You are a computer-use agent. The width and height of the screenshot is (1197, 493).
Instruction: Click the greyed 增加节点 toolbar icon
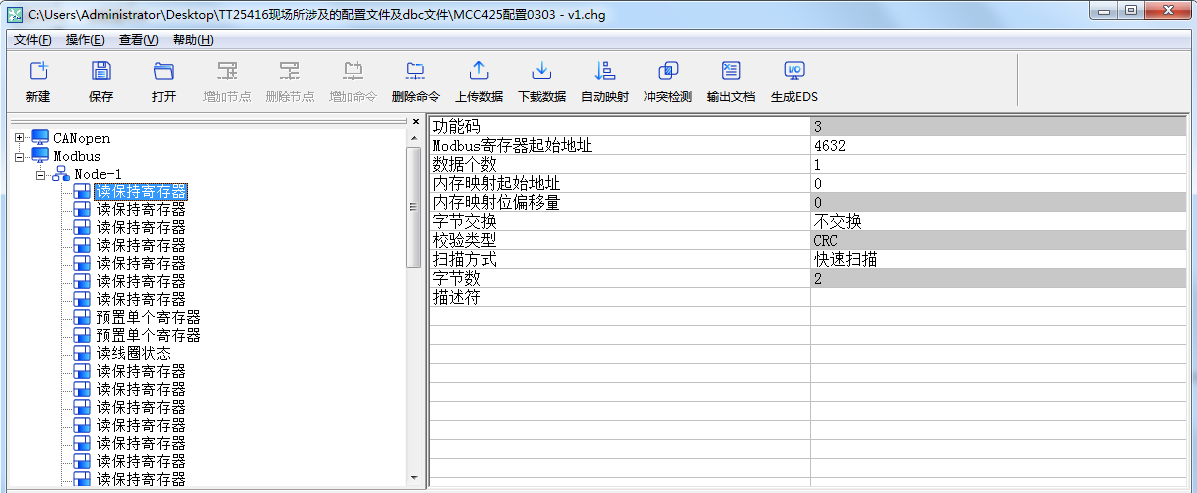[227, 72]
